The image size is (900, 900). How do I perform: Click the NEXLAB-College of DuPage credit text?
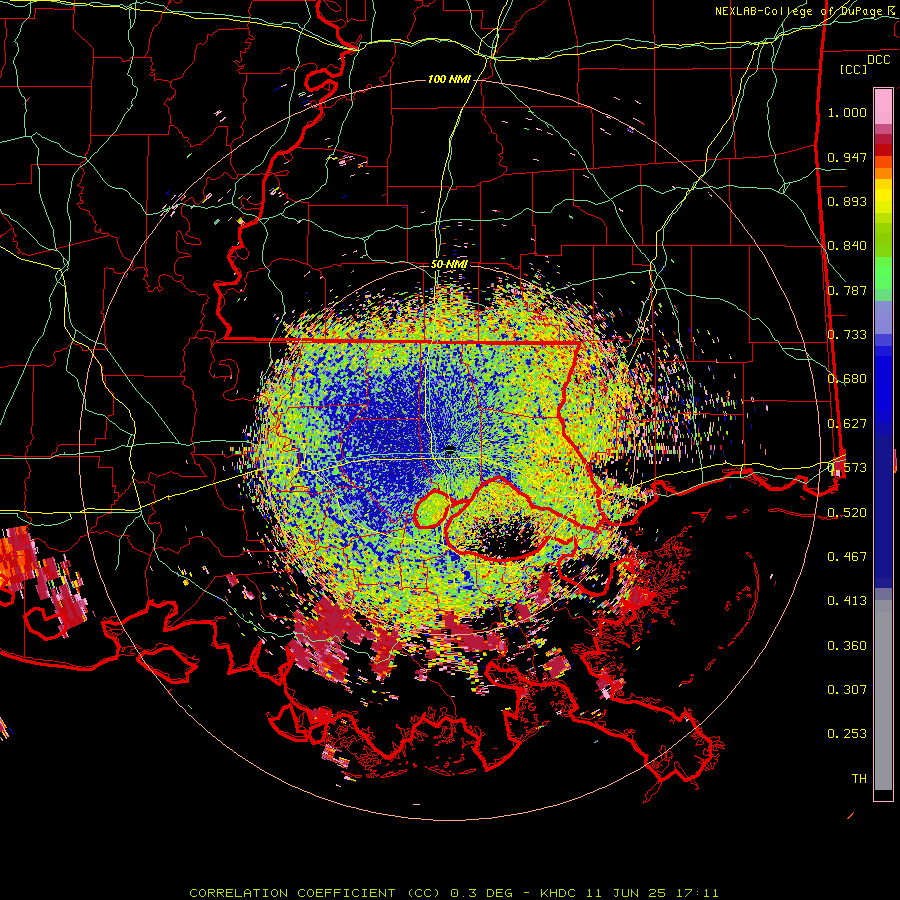[x=802, y=11]
